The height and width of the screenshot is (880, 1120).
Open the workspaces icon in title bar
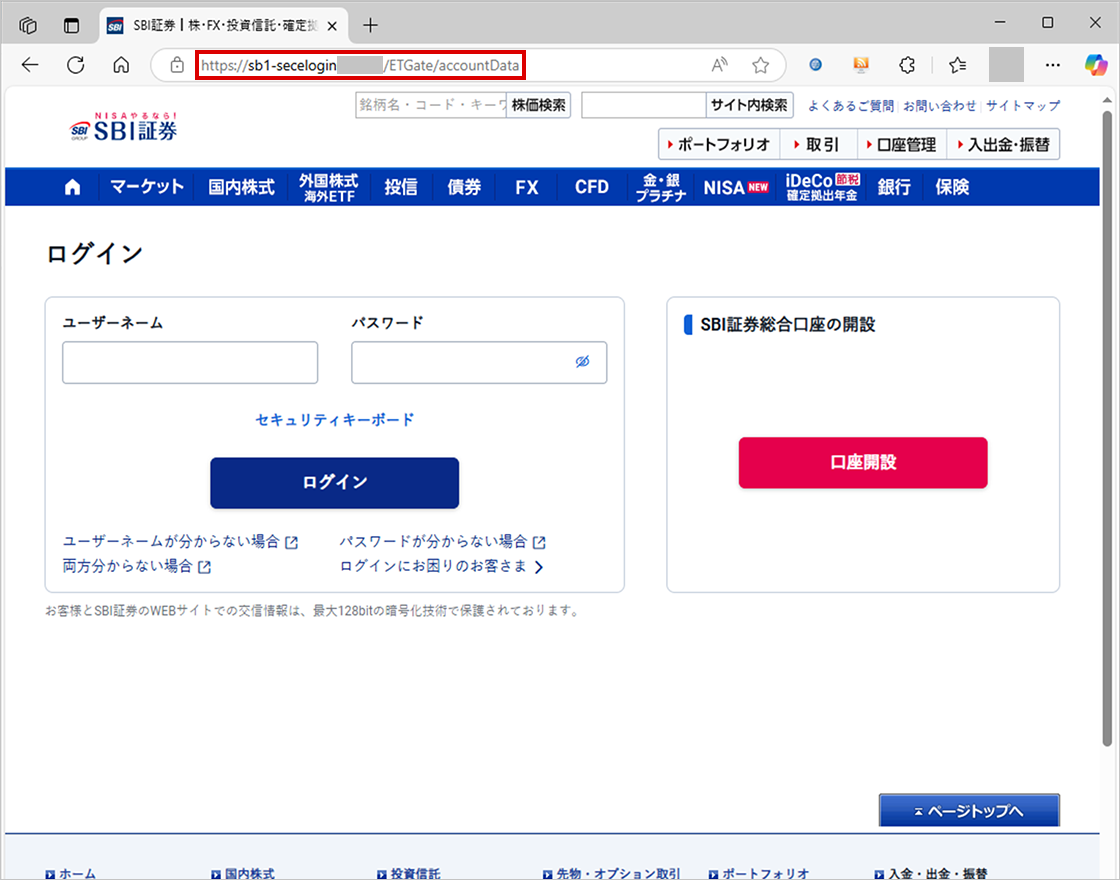pyautogui.click(x=28, y=26)
